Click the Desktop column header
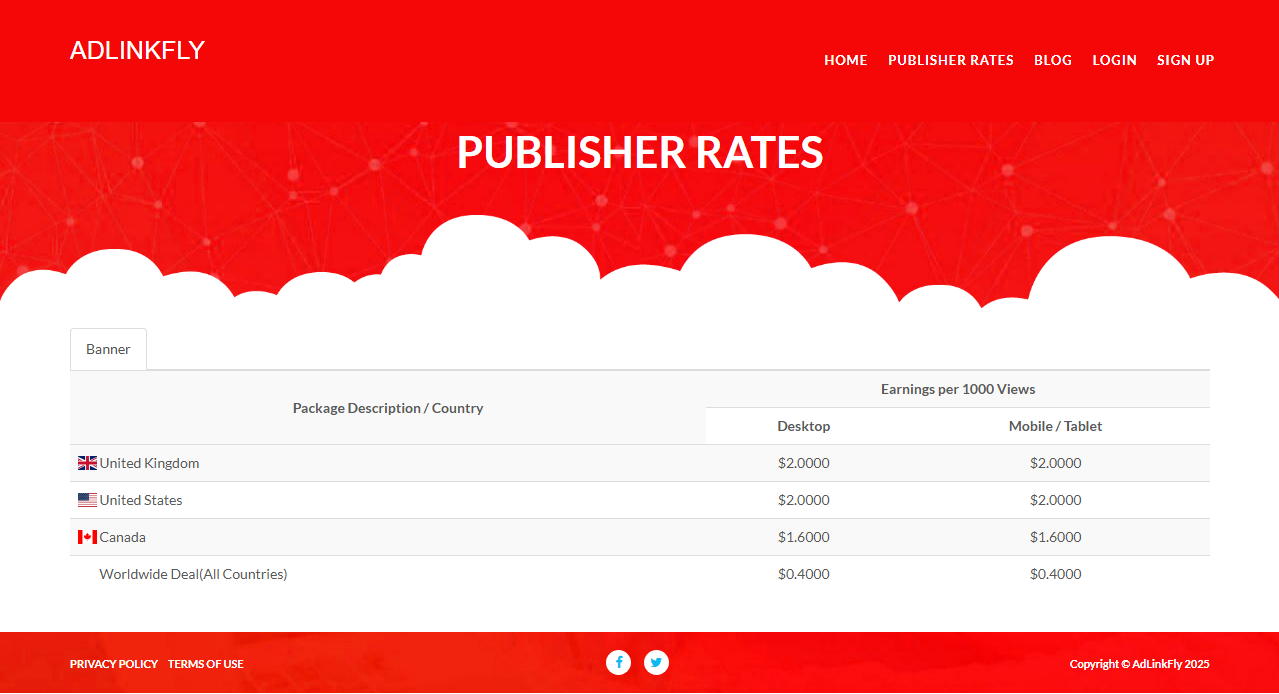Image resolution: width=1279 pixels, height=694 pixels. pos(804,426)
